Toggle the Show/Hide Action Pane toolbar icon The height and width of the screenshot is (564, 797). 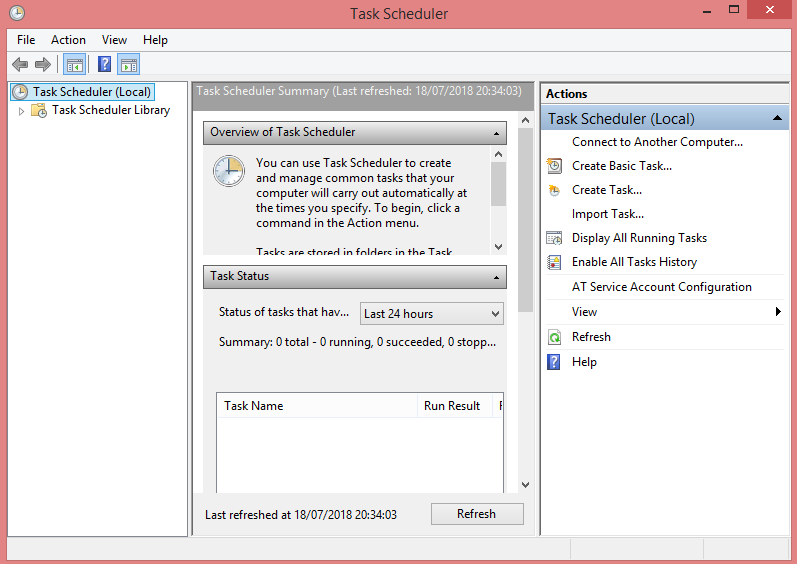(129, 65)
